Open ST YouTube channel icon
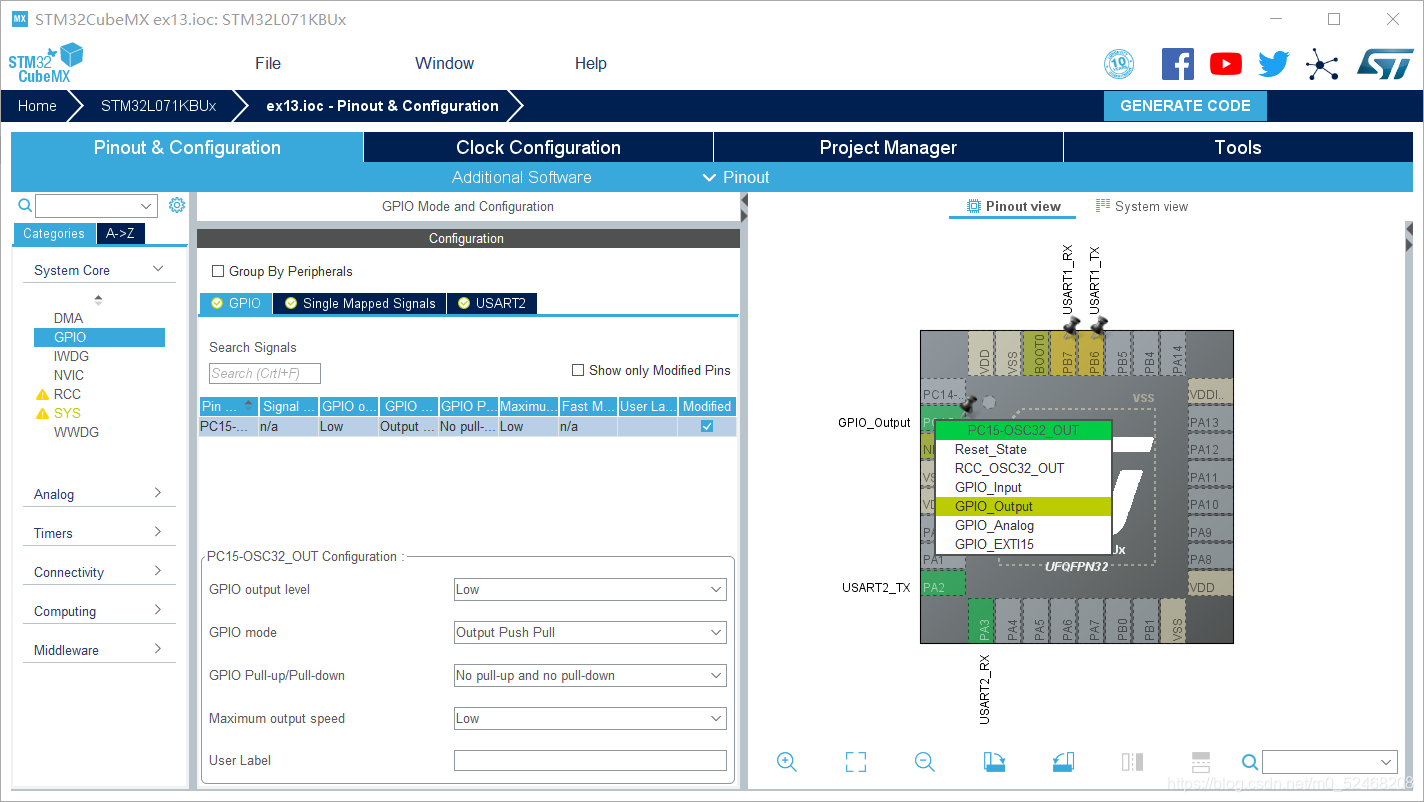Image resolution: width=1424 pixels, height=802 pixels. click(x=1226, y=64)
